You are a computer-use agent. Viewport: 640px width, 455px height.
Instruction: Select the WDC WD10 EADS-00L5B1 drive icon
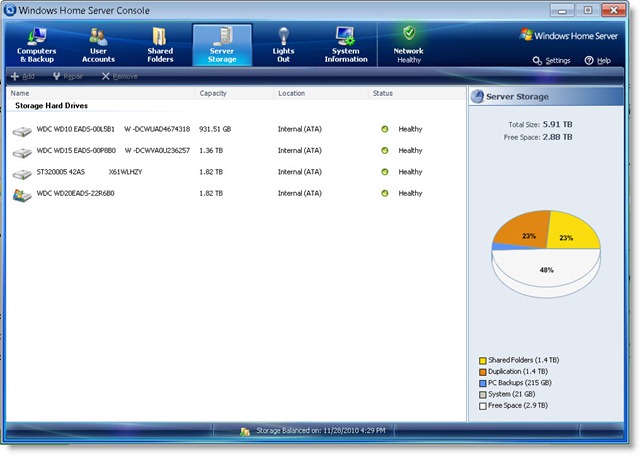22,131
